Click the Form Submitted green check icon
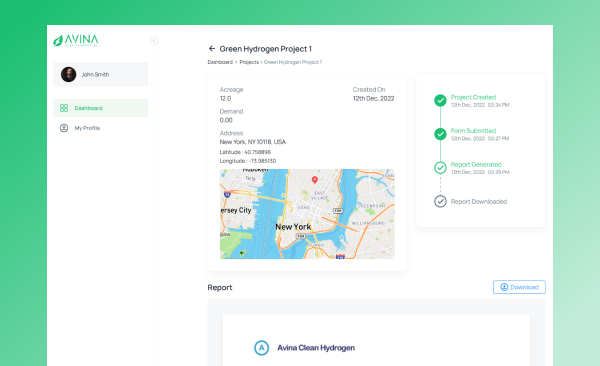 (440, 134)
